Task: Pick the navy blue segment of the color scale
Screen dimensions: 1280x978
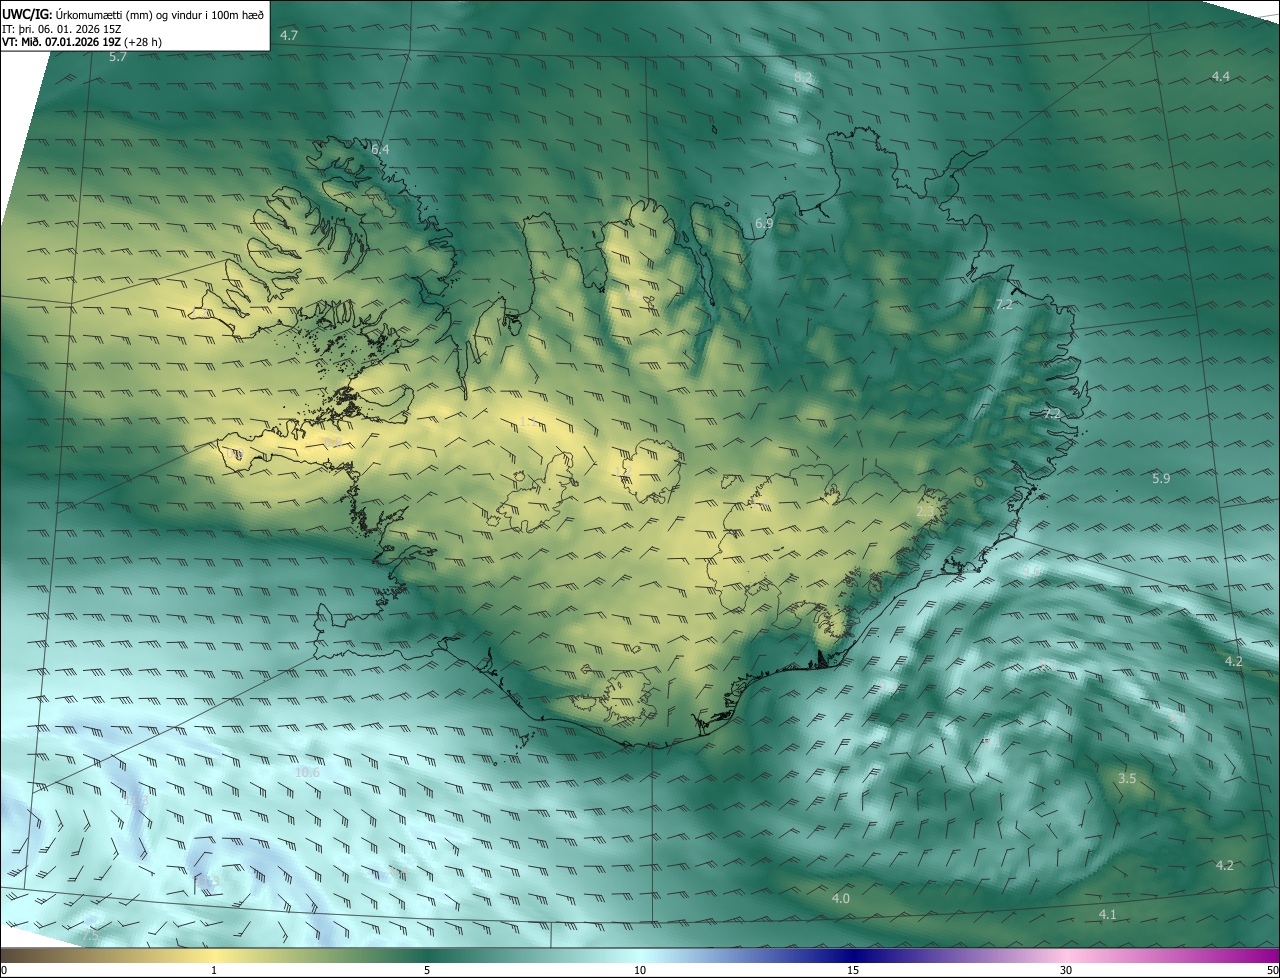Action: tap(853, 956)
